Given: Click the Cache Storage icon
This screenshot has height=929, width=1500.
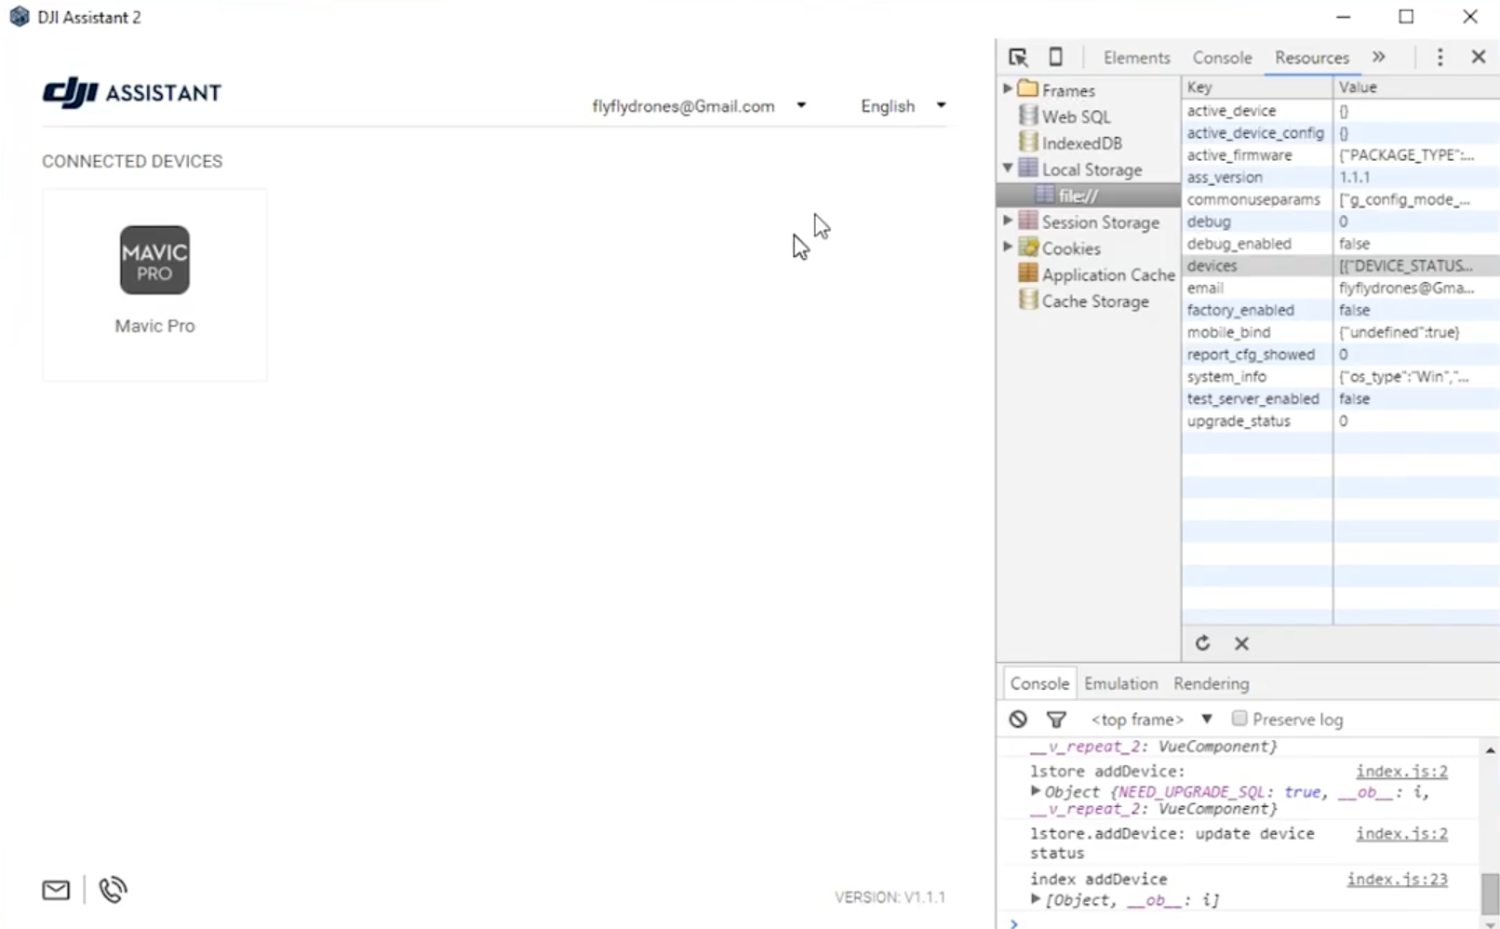Looking at the screenshot, I should (1028, 300).
